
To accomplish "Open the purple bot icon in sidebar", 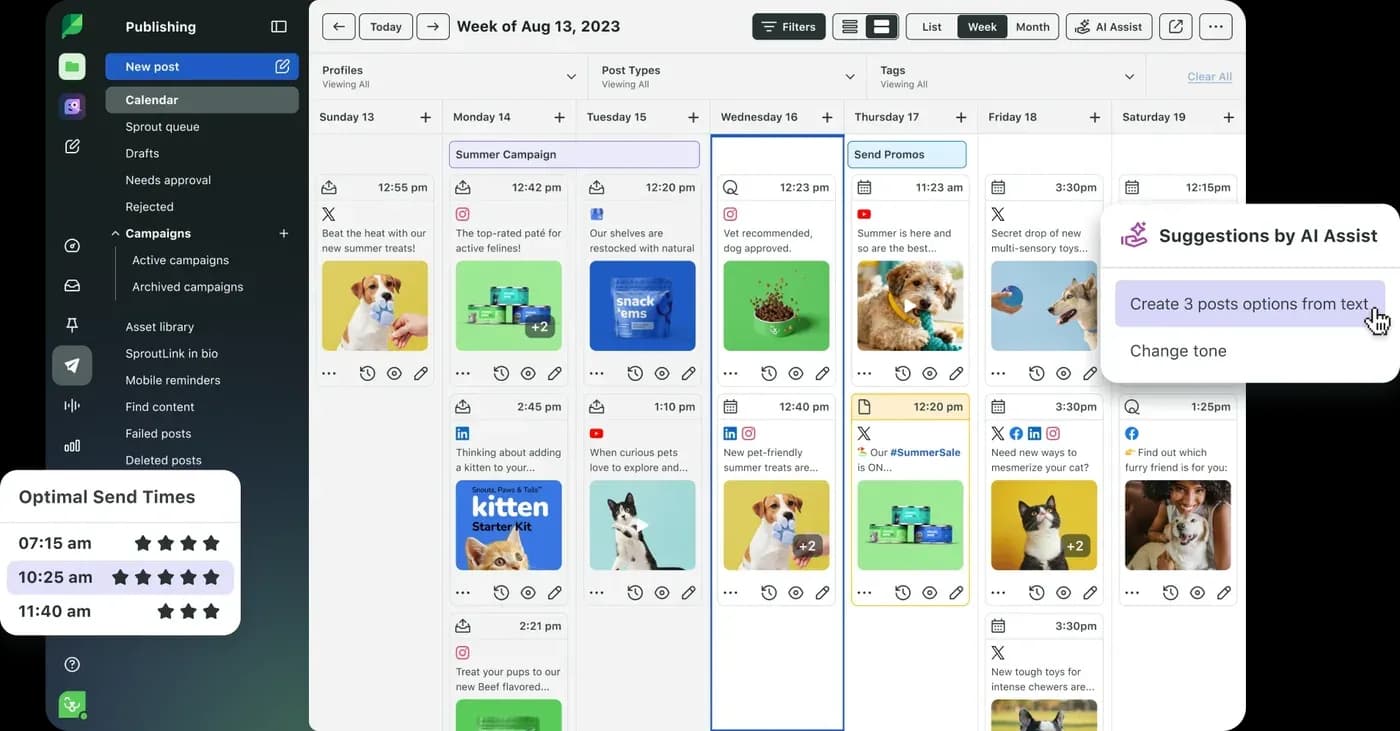I will 72,106.
